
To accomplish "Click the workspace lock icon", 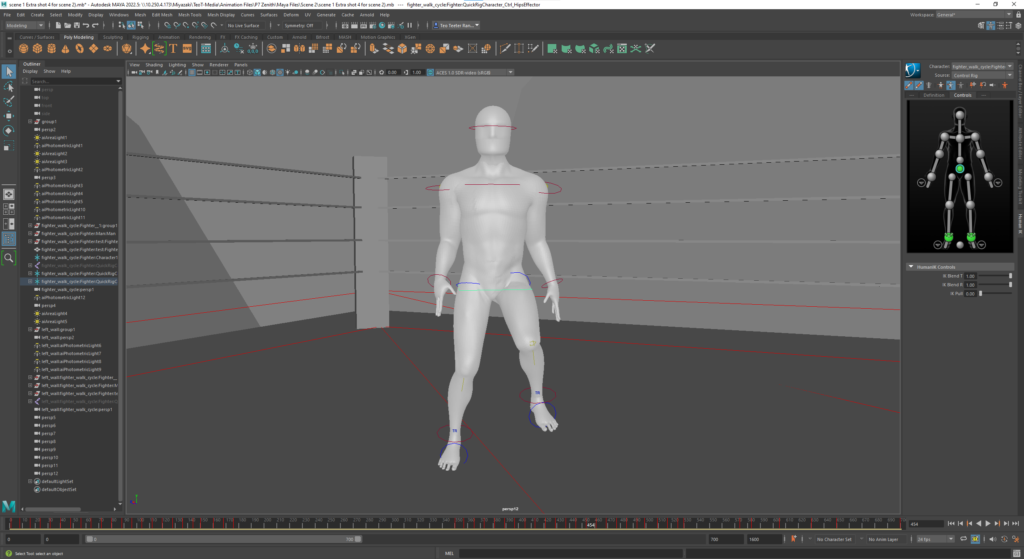I will click(1016, 15).
